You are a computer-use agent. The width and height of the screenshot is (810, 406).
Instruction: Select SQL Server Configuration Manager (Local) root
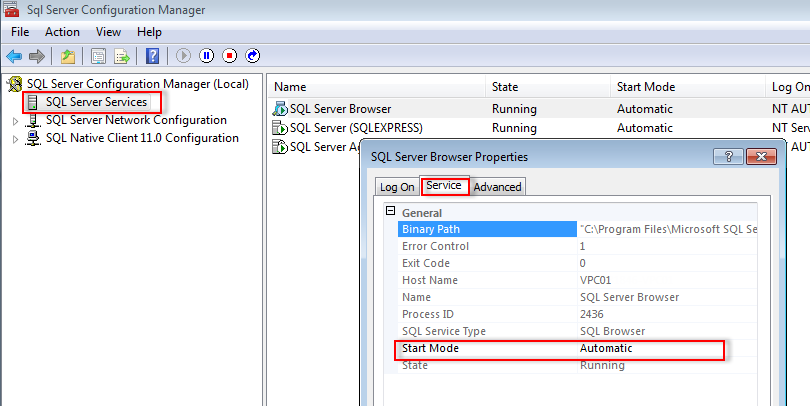(138, 84)
